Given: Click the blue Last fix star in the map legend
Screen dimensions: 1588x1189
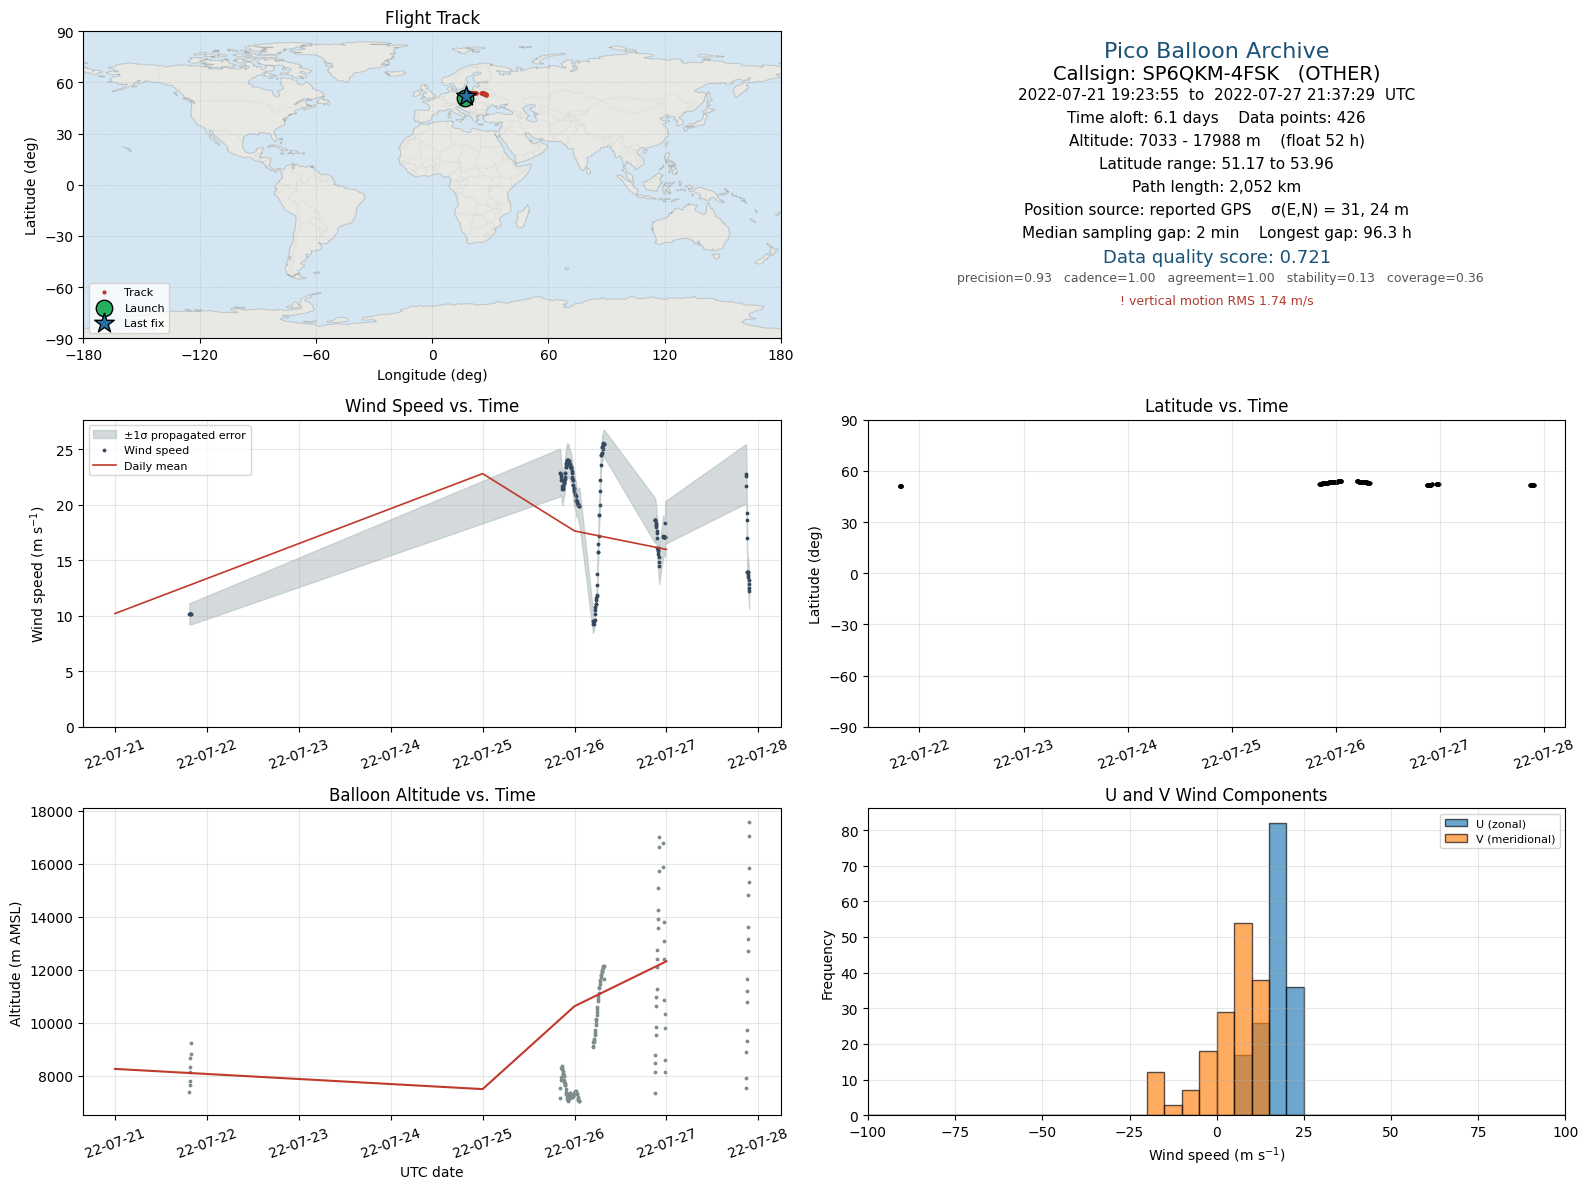Looking at the screenshot, I should click(104, 324).
